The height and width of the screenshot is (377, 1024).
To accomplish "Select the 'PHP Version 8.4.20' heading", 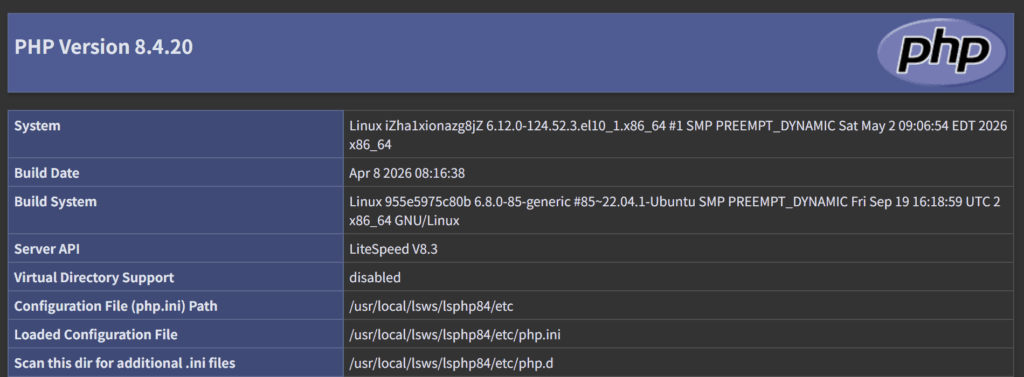I will coord(103,47).
